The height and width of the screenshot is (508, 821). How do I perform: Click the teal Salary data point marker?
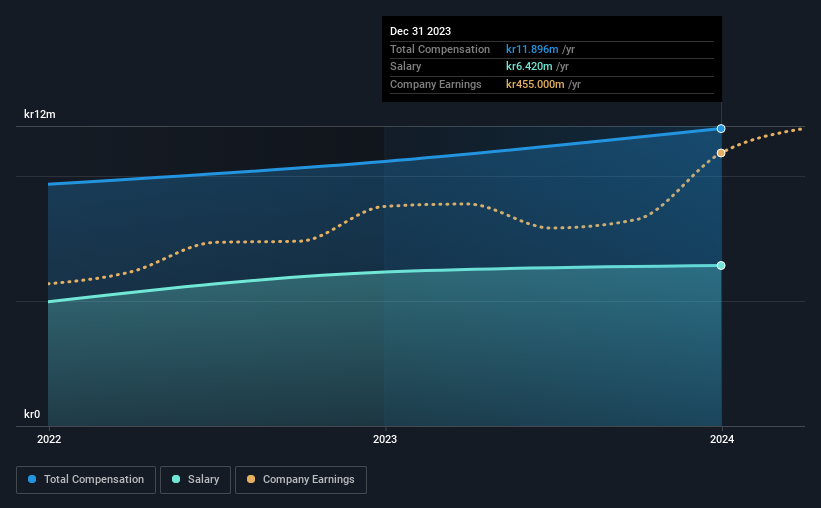[721, 266]
